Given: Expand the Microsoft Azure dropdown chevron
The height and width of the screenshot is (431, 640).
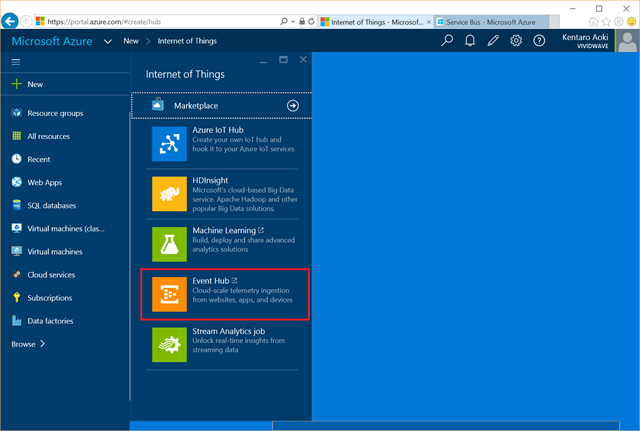Looking at the screenshot, I should [108, 41].
